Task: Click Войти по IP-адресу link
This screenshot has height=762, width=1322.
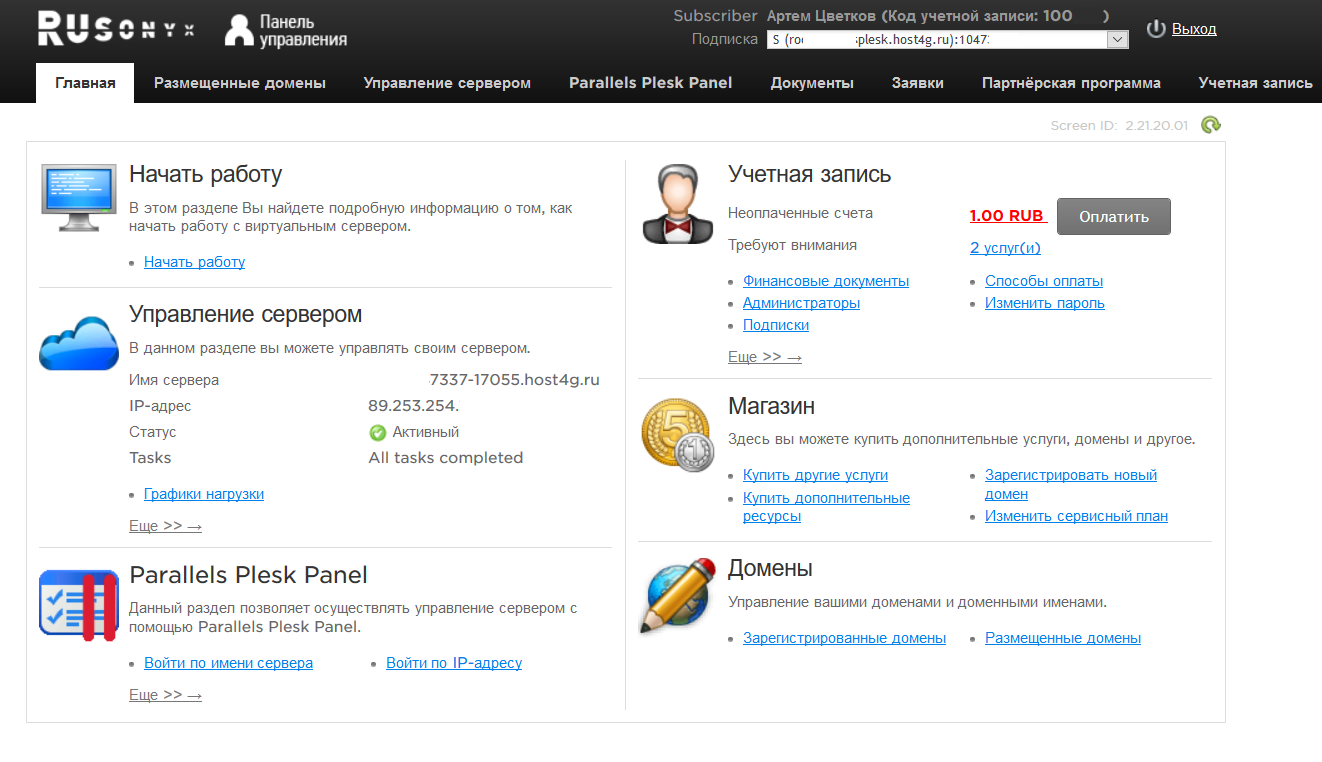Action: point(454,663)
